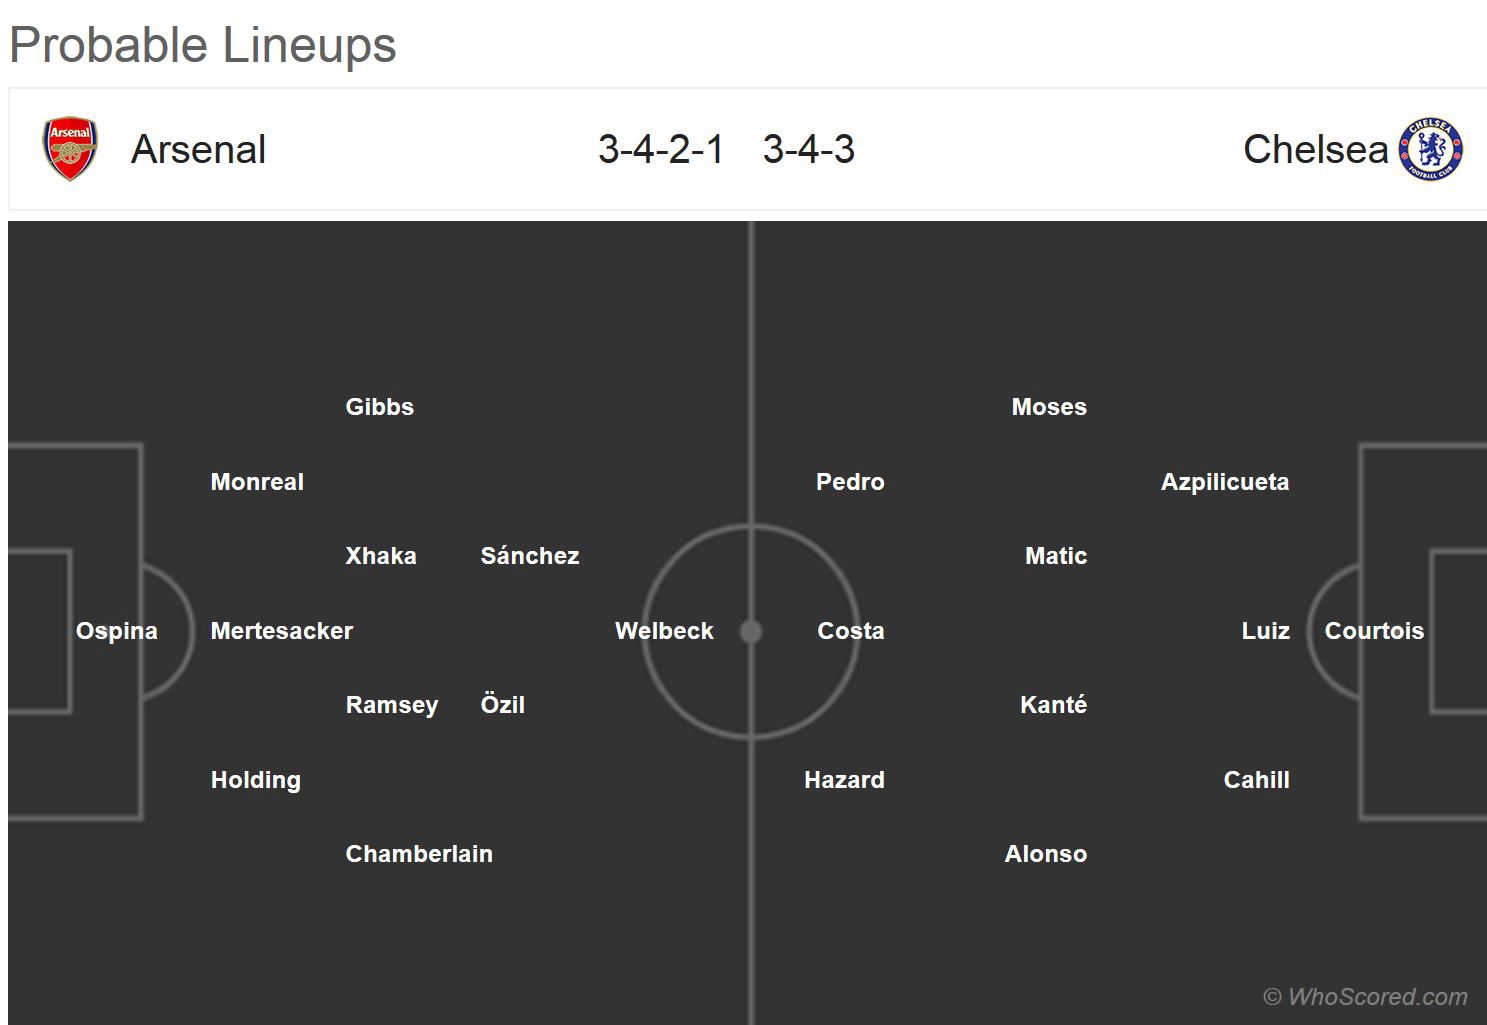
Task: Select Arsenal's 3-4-2-1 formation text
Action: (x=660, y=150)
